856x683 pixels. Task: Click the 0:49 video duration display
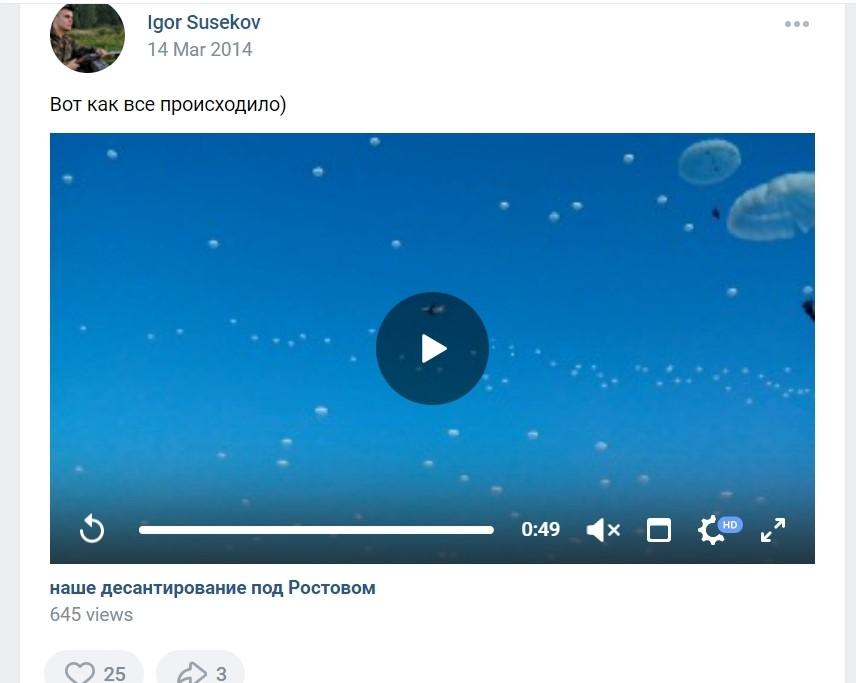pos(540,529)
